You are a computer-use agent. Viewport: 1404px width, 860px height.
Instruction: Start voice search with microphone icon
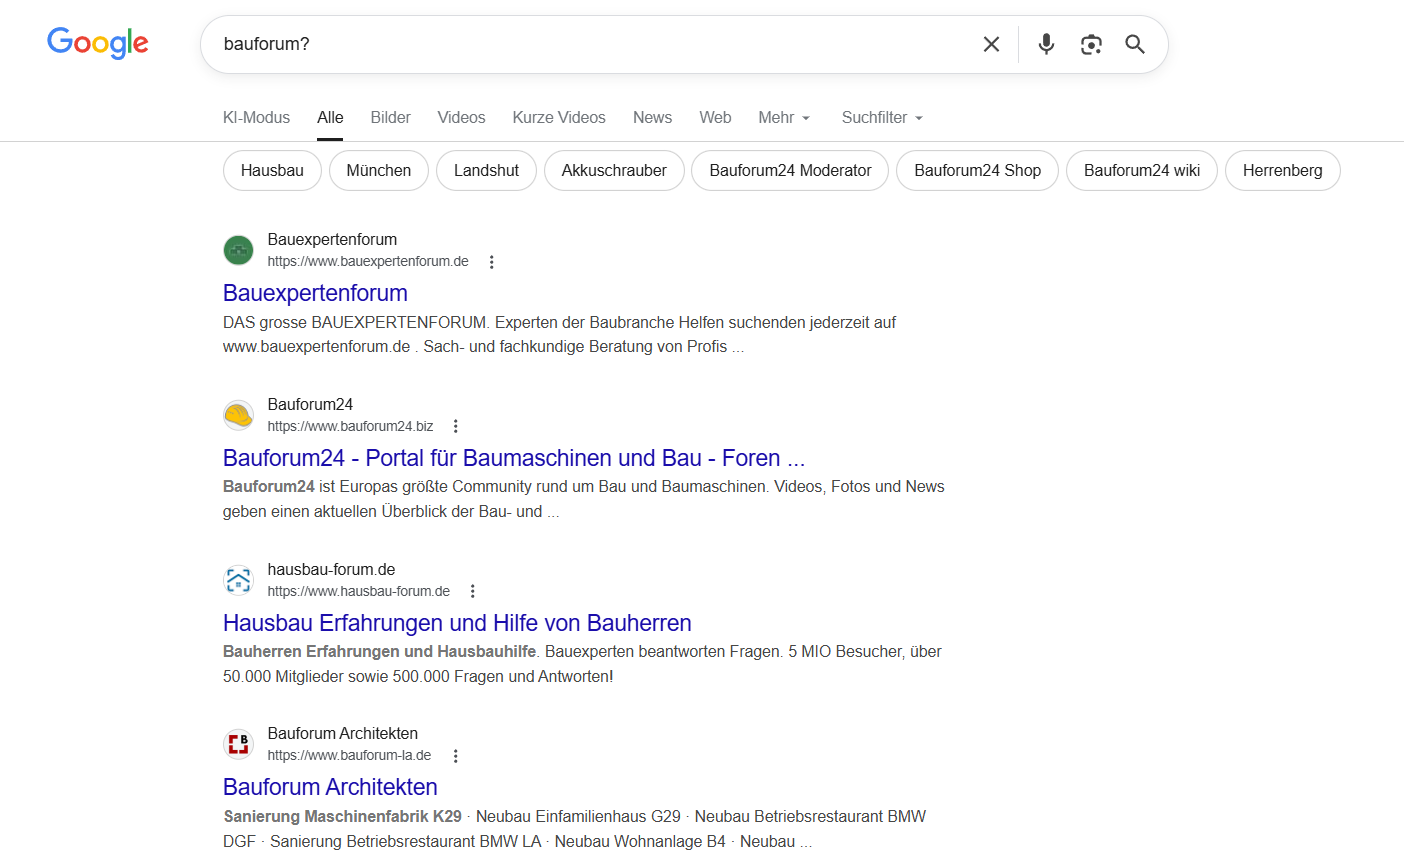point(1046,44)
